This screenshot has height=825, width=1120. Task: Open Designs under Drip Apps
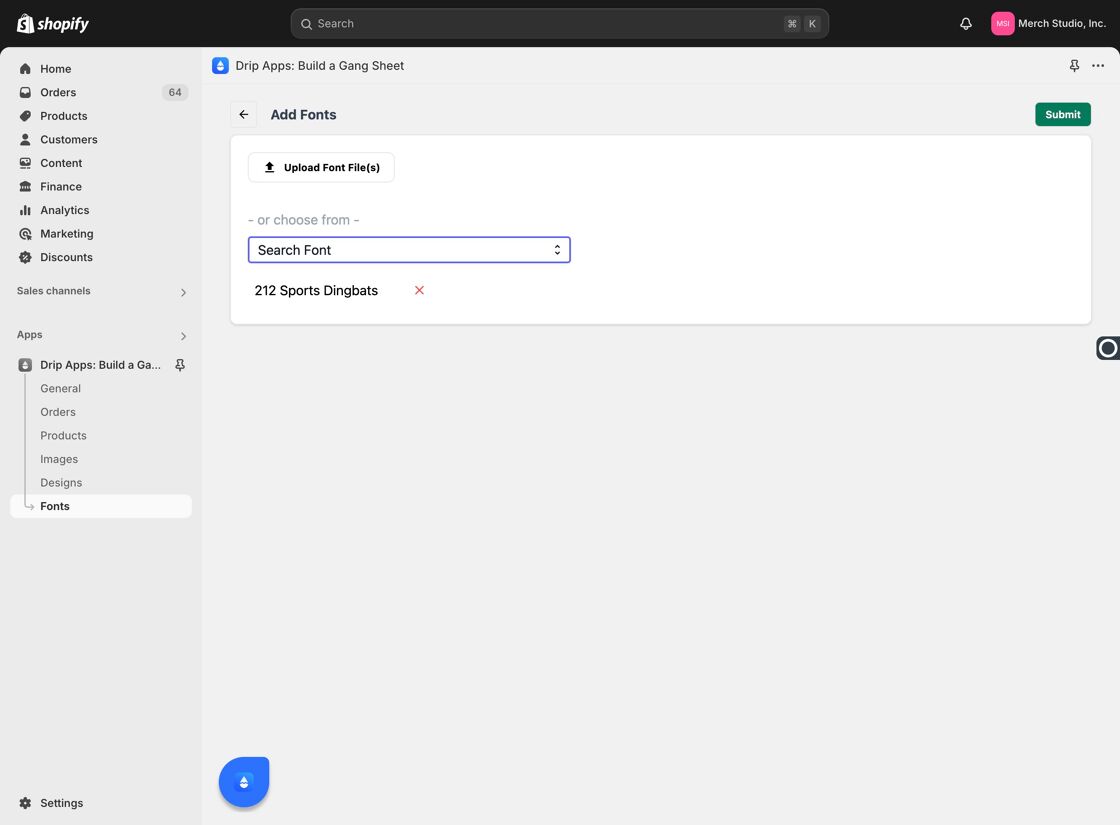tap(61, 483)
